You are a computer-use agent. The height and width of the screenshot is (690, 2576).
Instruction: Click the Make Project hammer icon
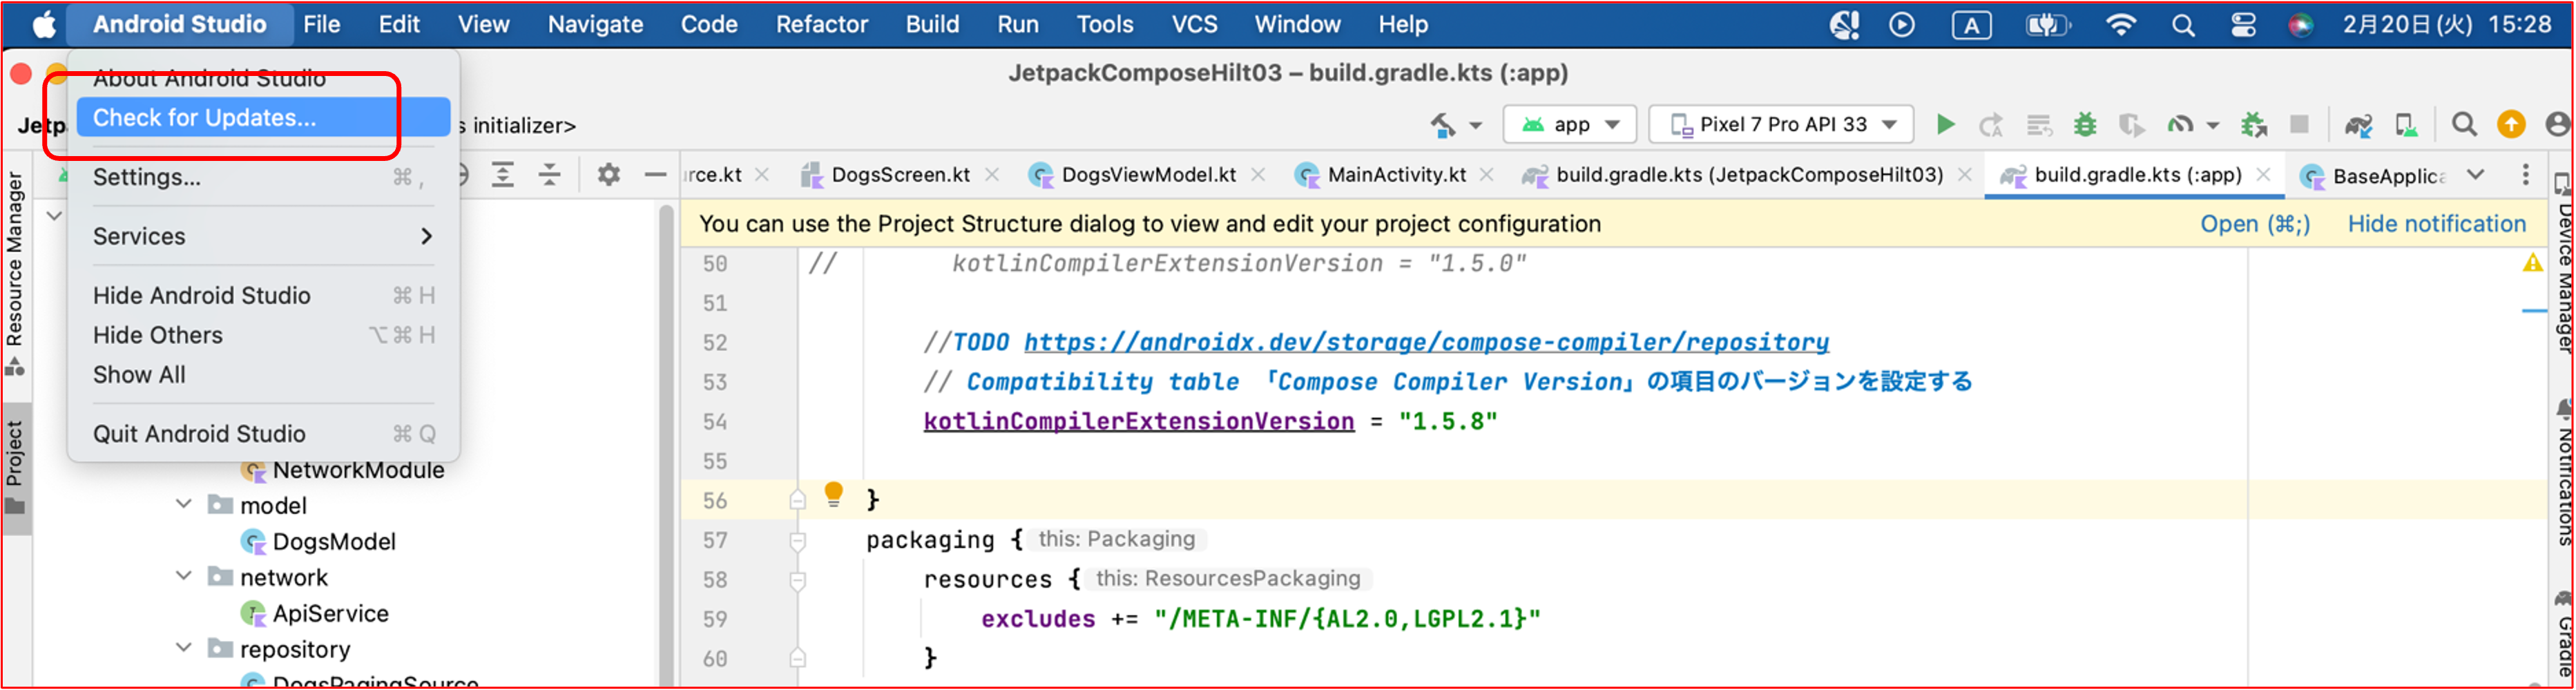pyautogui.click(x=1442, y=125)
